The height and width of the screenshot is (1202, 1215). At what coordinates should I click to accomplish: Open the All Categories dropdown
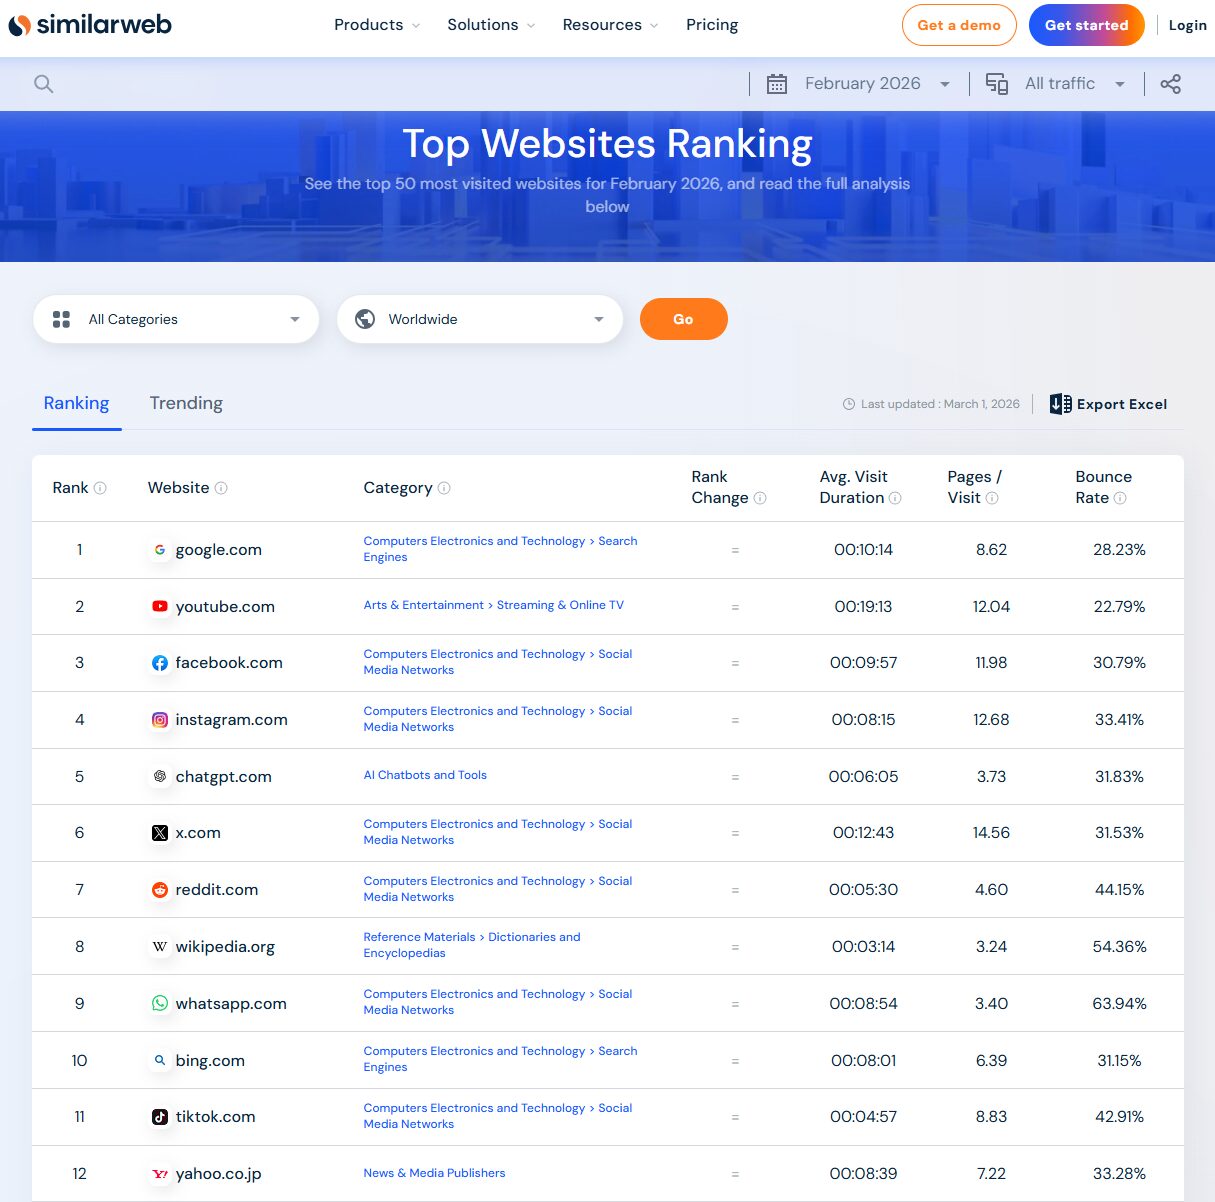tap(176, 319)
